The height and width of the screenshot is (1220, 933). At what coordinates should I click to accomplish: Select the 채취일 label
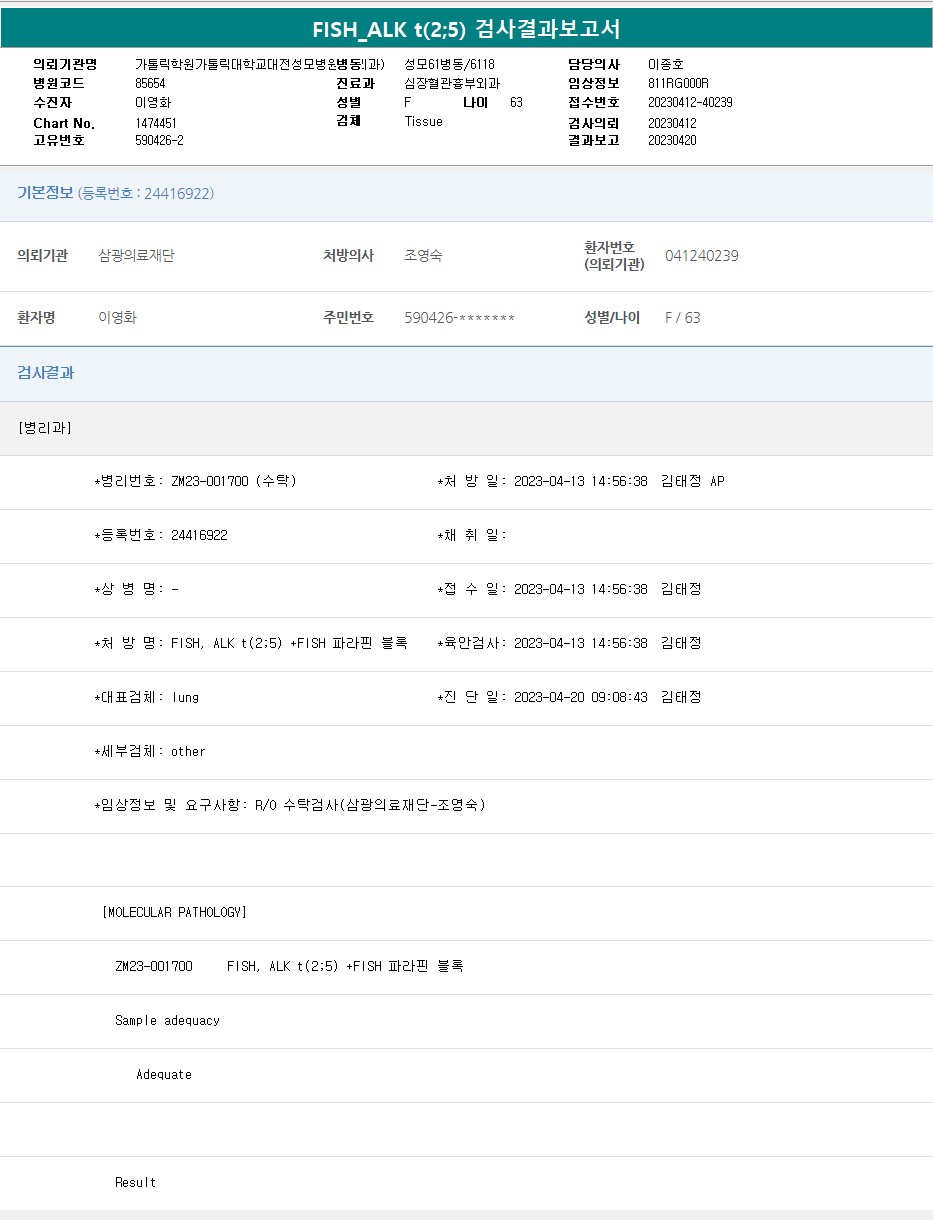pos(472,535)
